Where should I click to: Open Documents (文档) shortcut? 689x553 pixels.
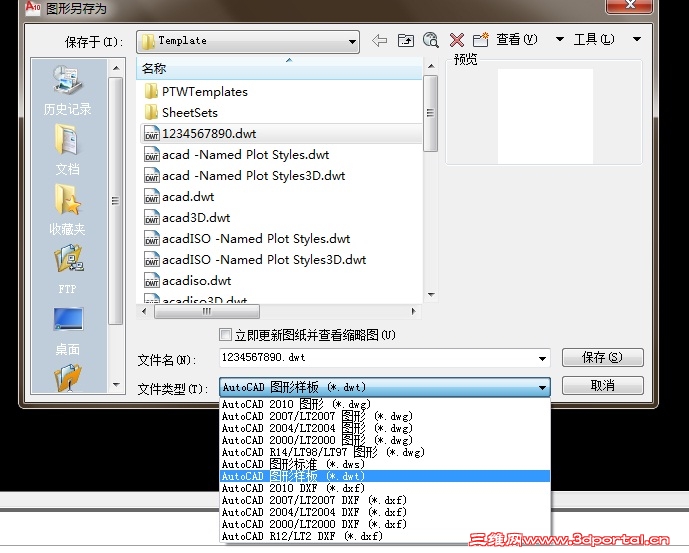[67, 150]
